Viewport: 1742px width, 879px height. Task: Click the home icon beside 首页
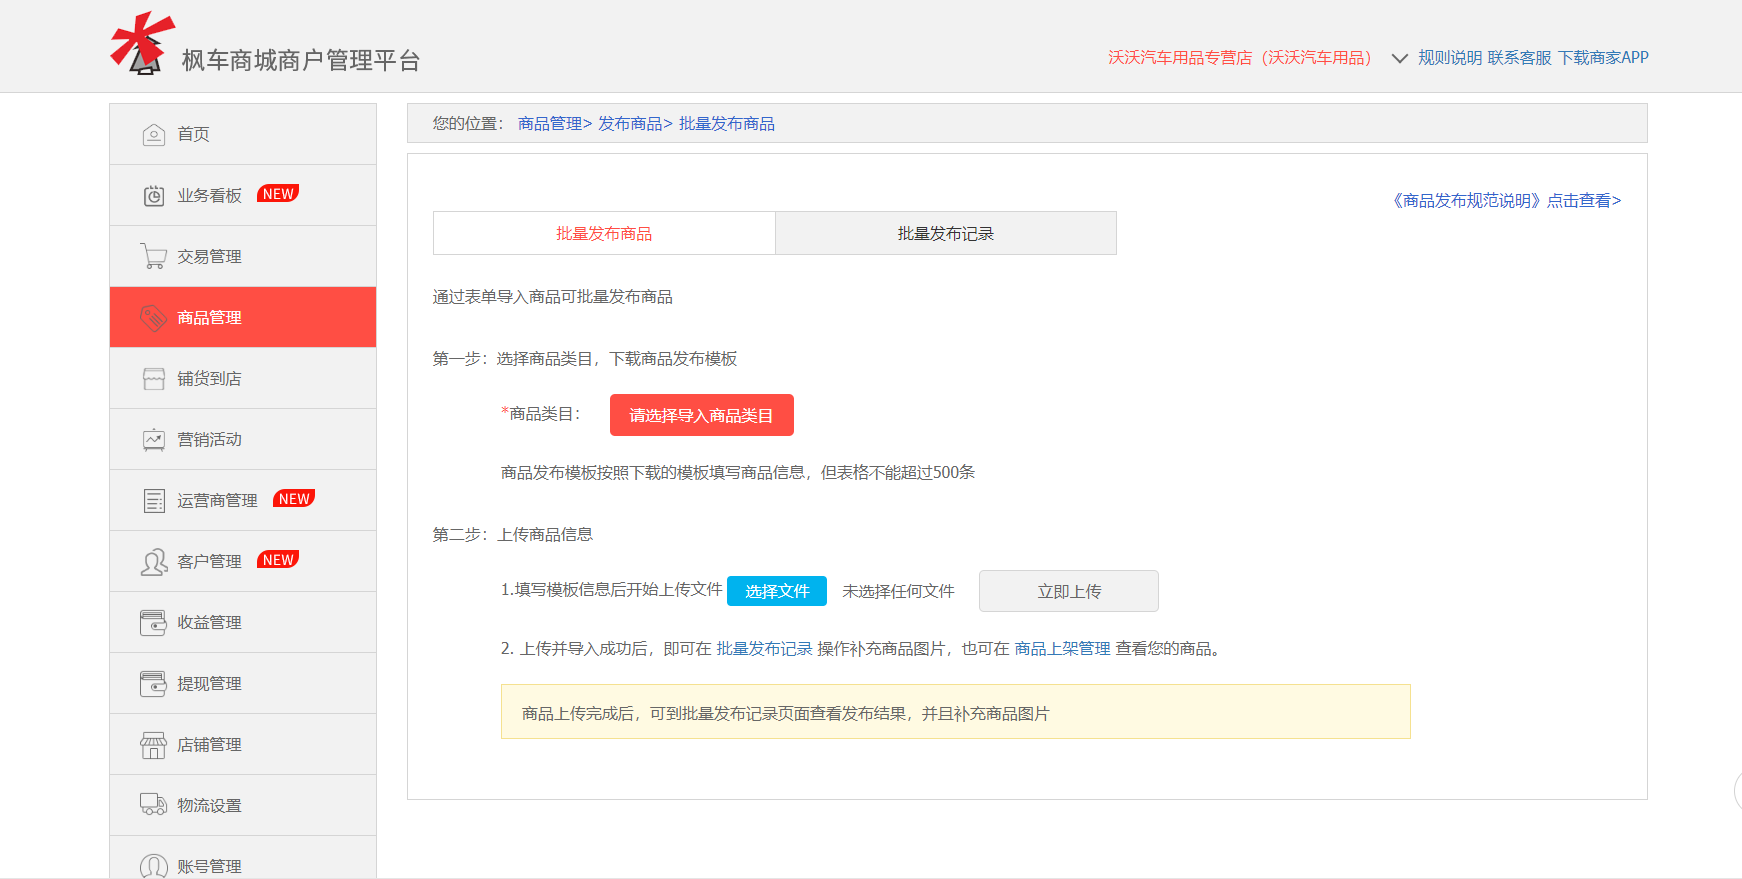click(153, 135)
